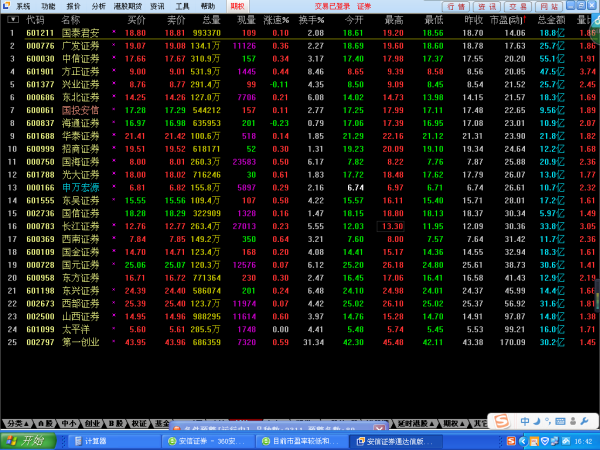
Task: Select the A股 bottom tab
Action: point(45,423)
